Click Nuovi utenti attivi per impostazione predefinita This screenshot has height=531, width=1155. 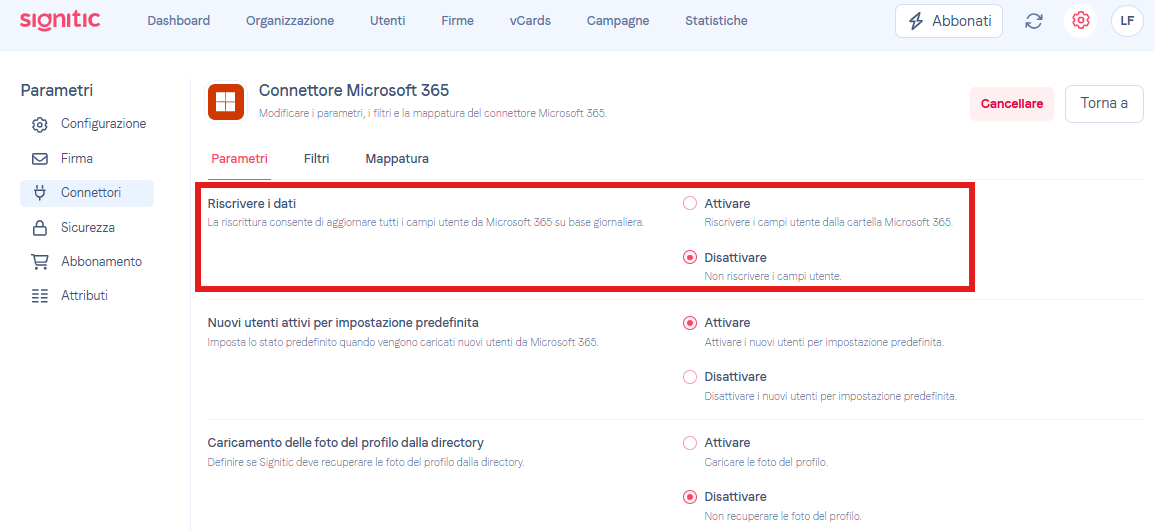pos(343,323)
